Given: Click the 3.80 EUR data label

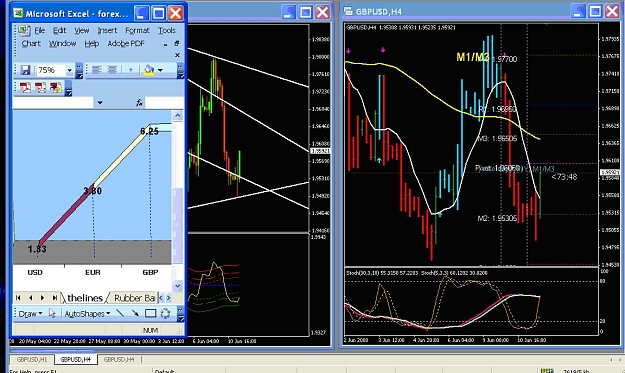Looking at the screenshot, I should tap(92, 191).
